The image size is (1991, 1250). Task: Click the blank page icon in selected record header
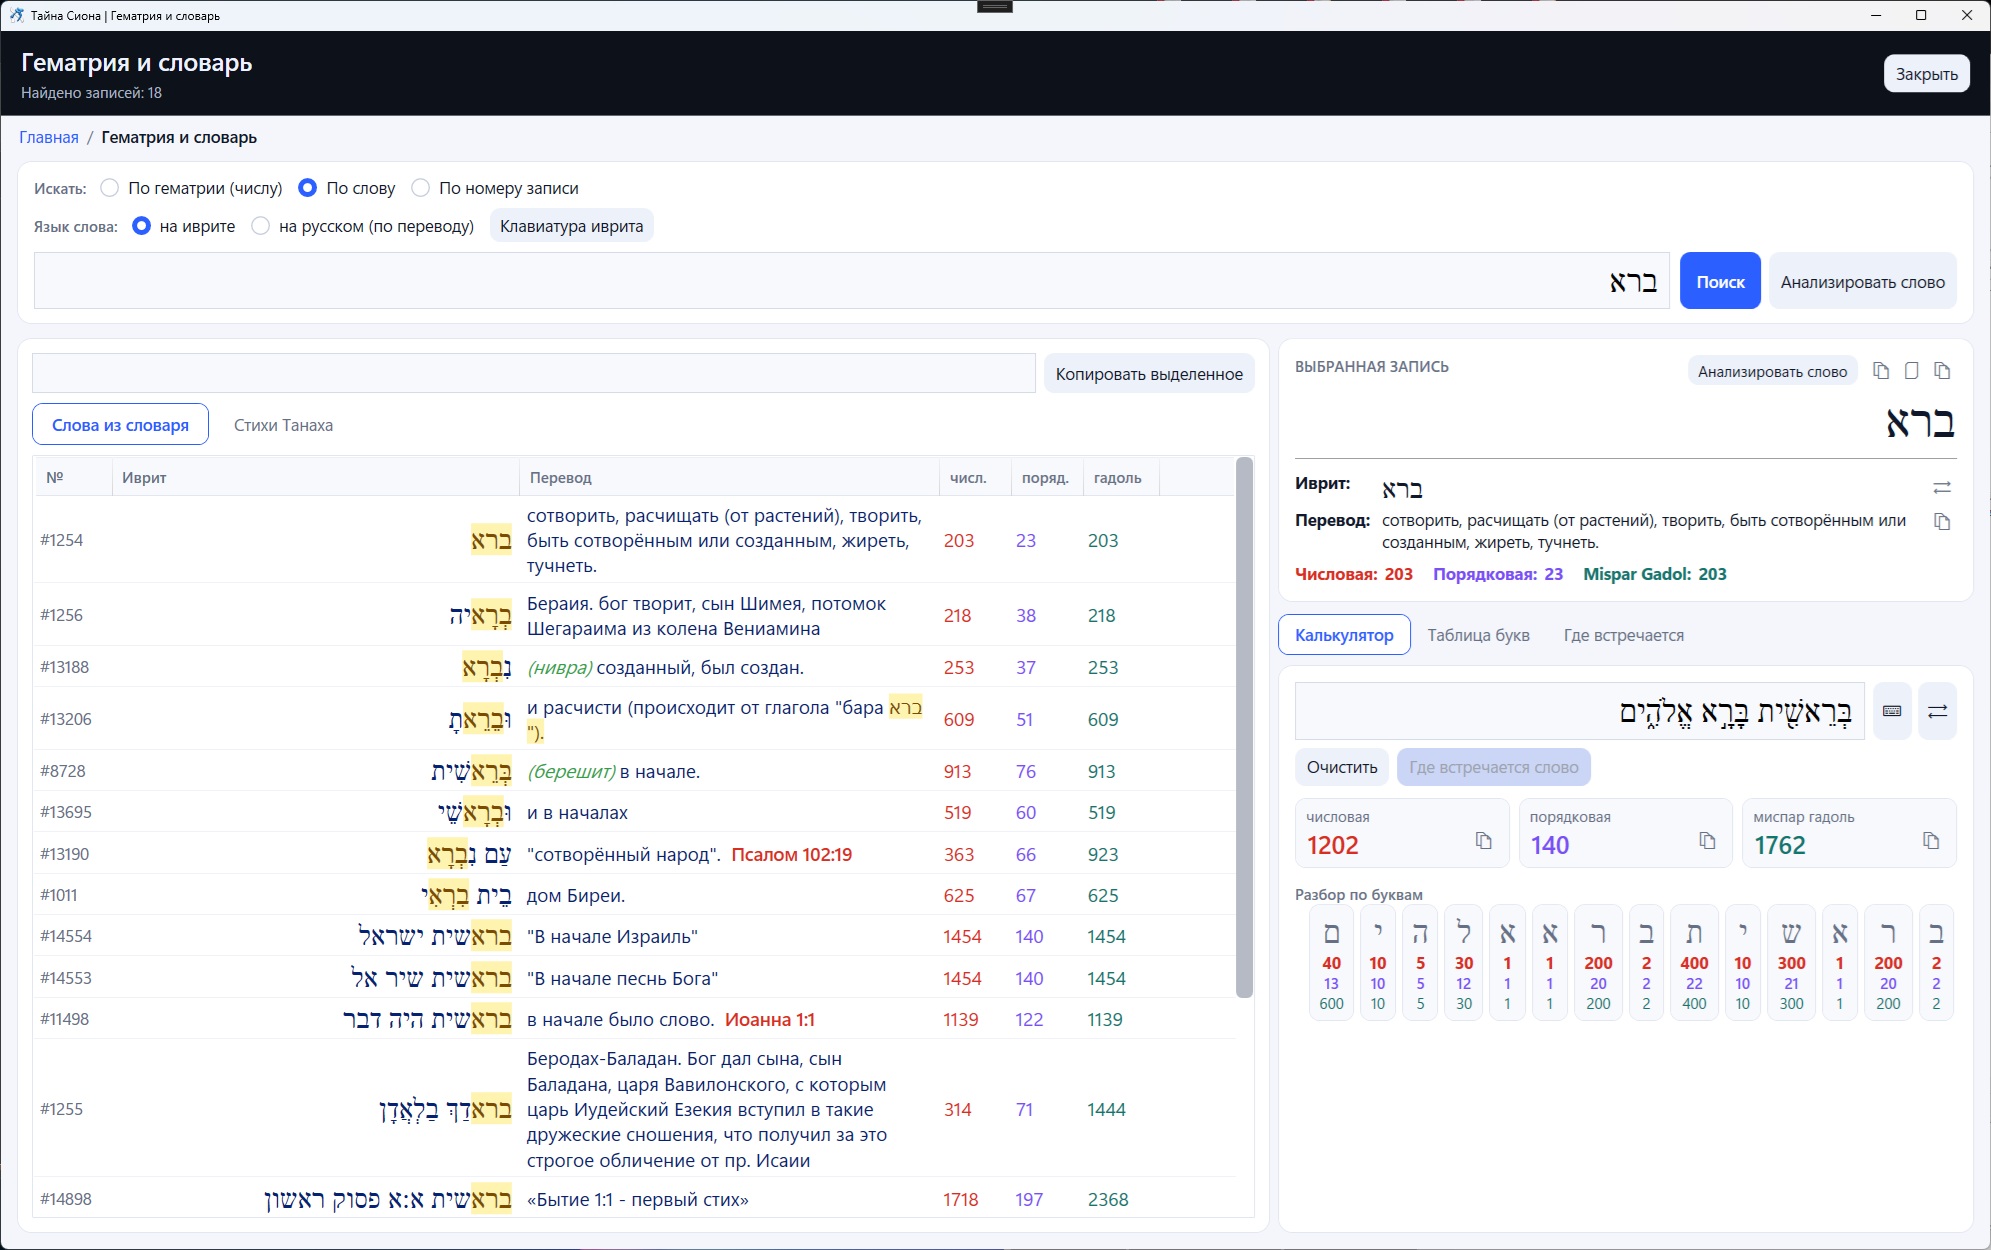[x=1911, y=371]
